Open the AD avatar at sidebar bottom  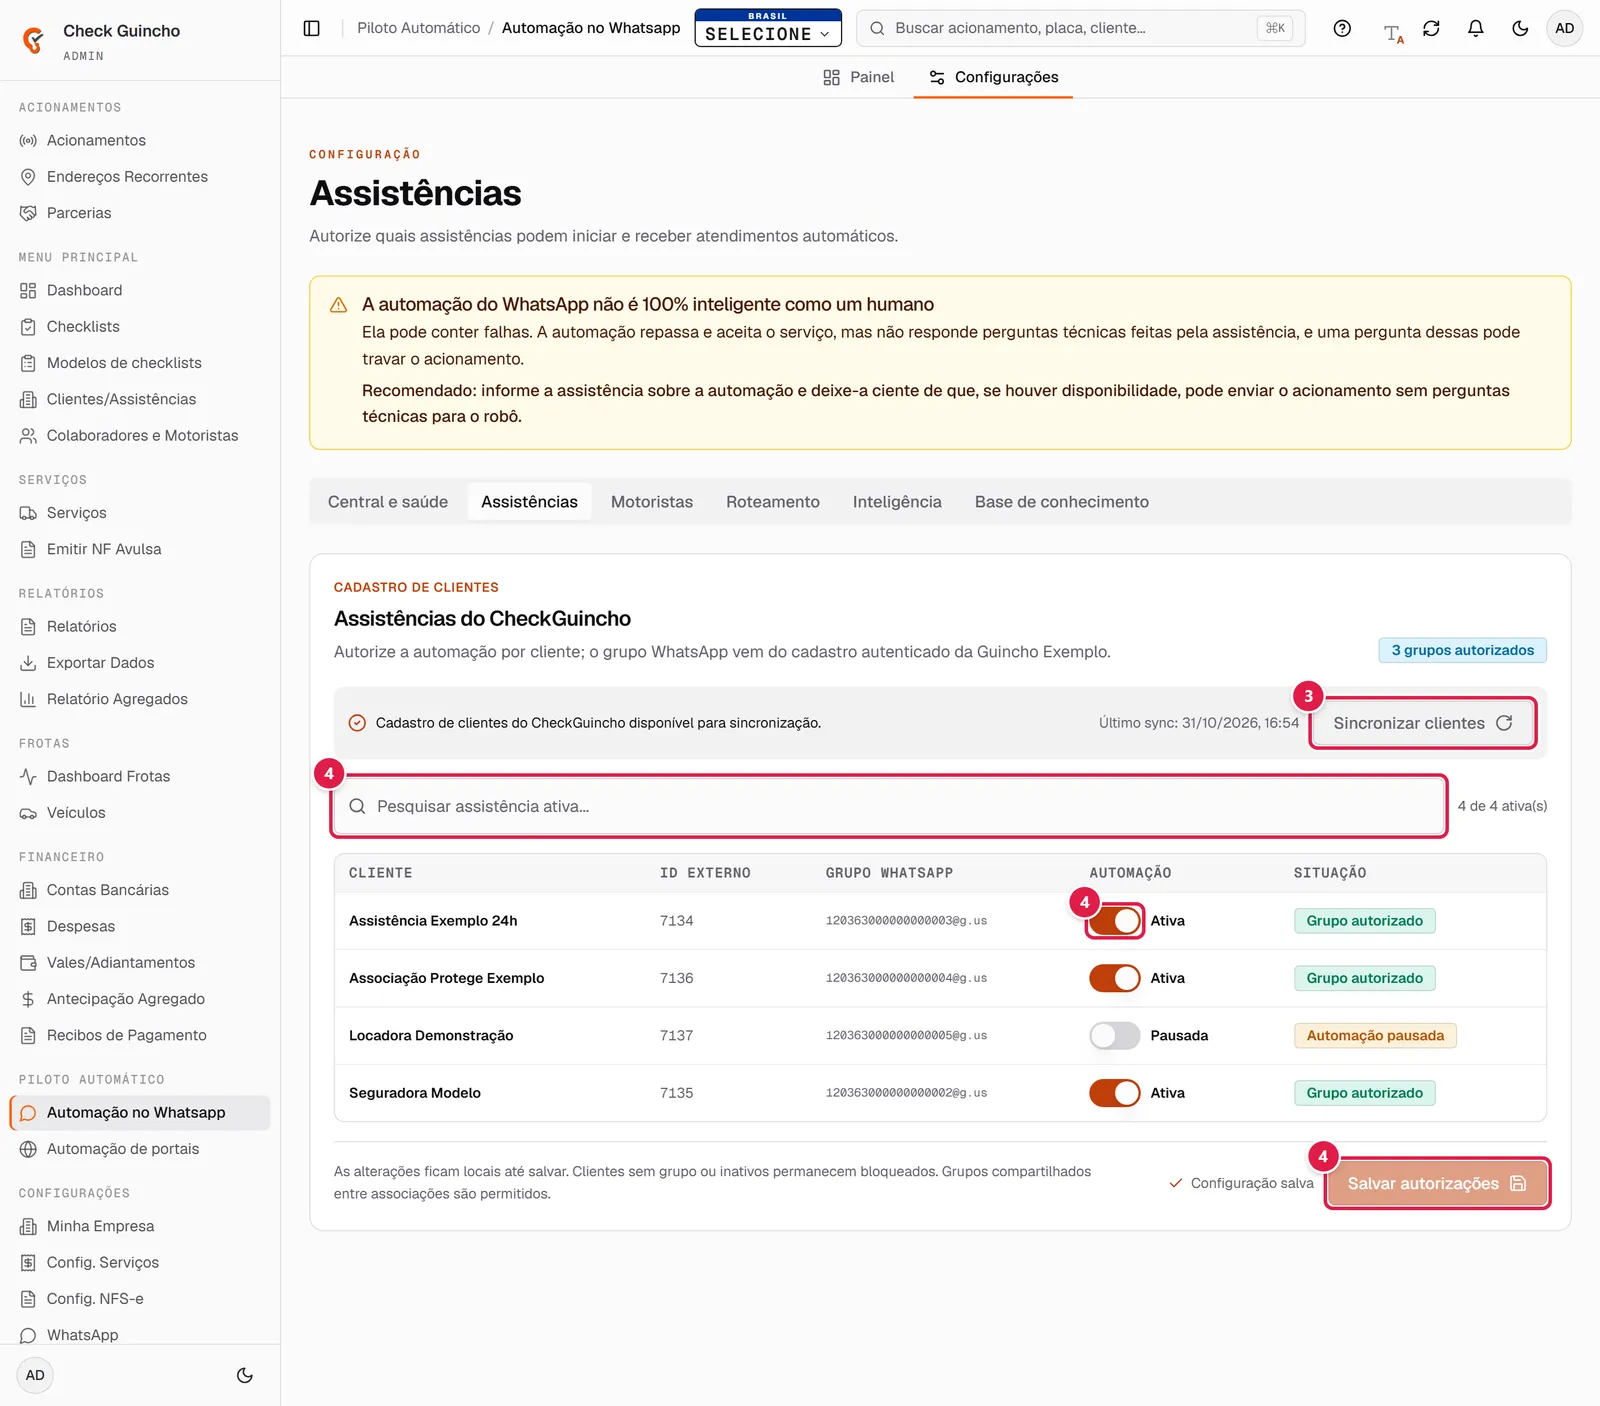(35, 1375)
